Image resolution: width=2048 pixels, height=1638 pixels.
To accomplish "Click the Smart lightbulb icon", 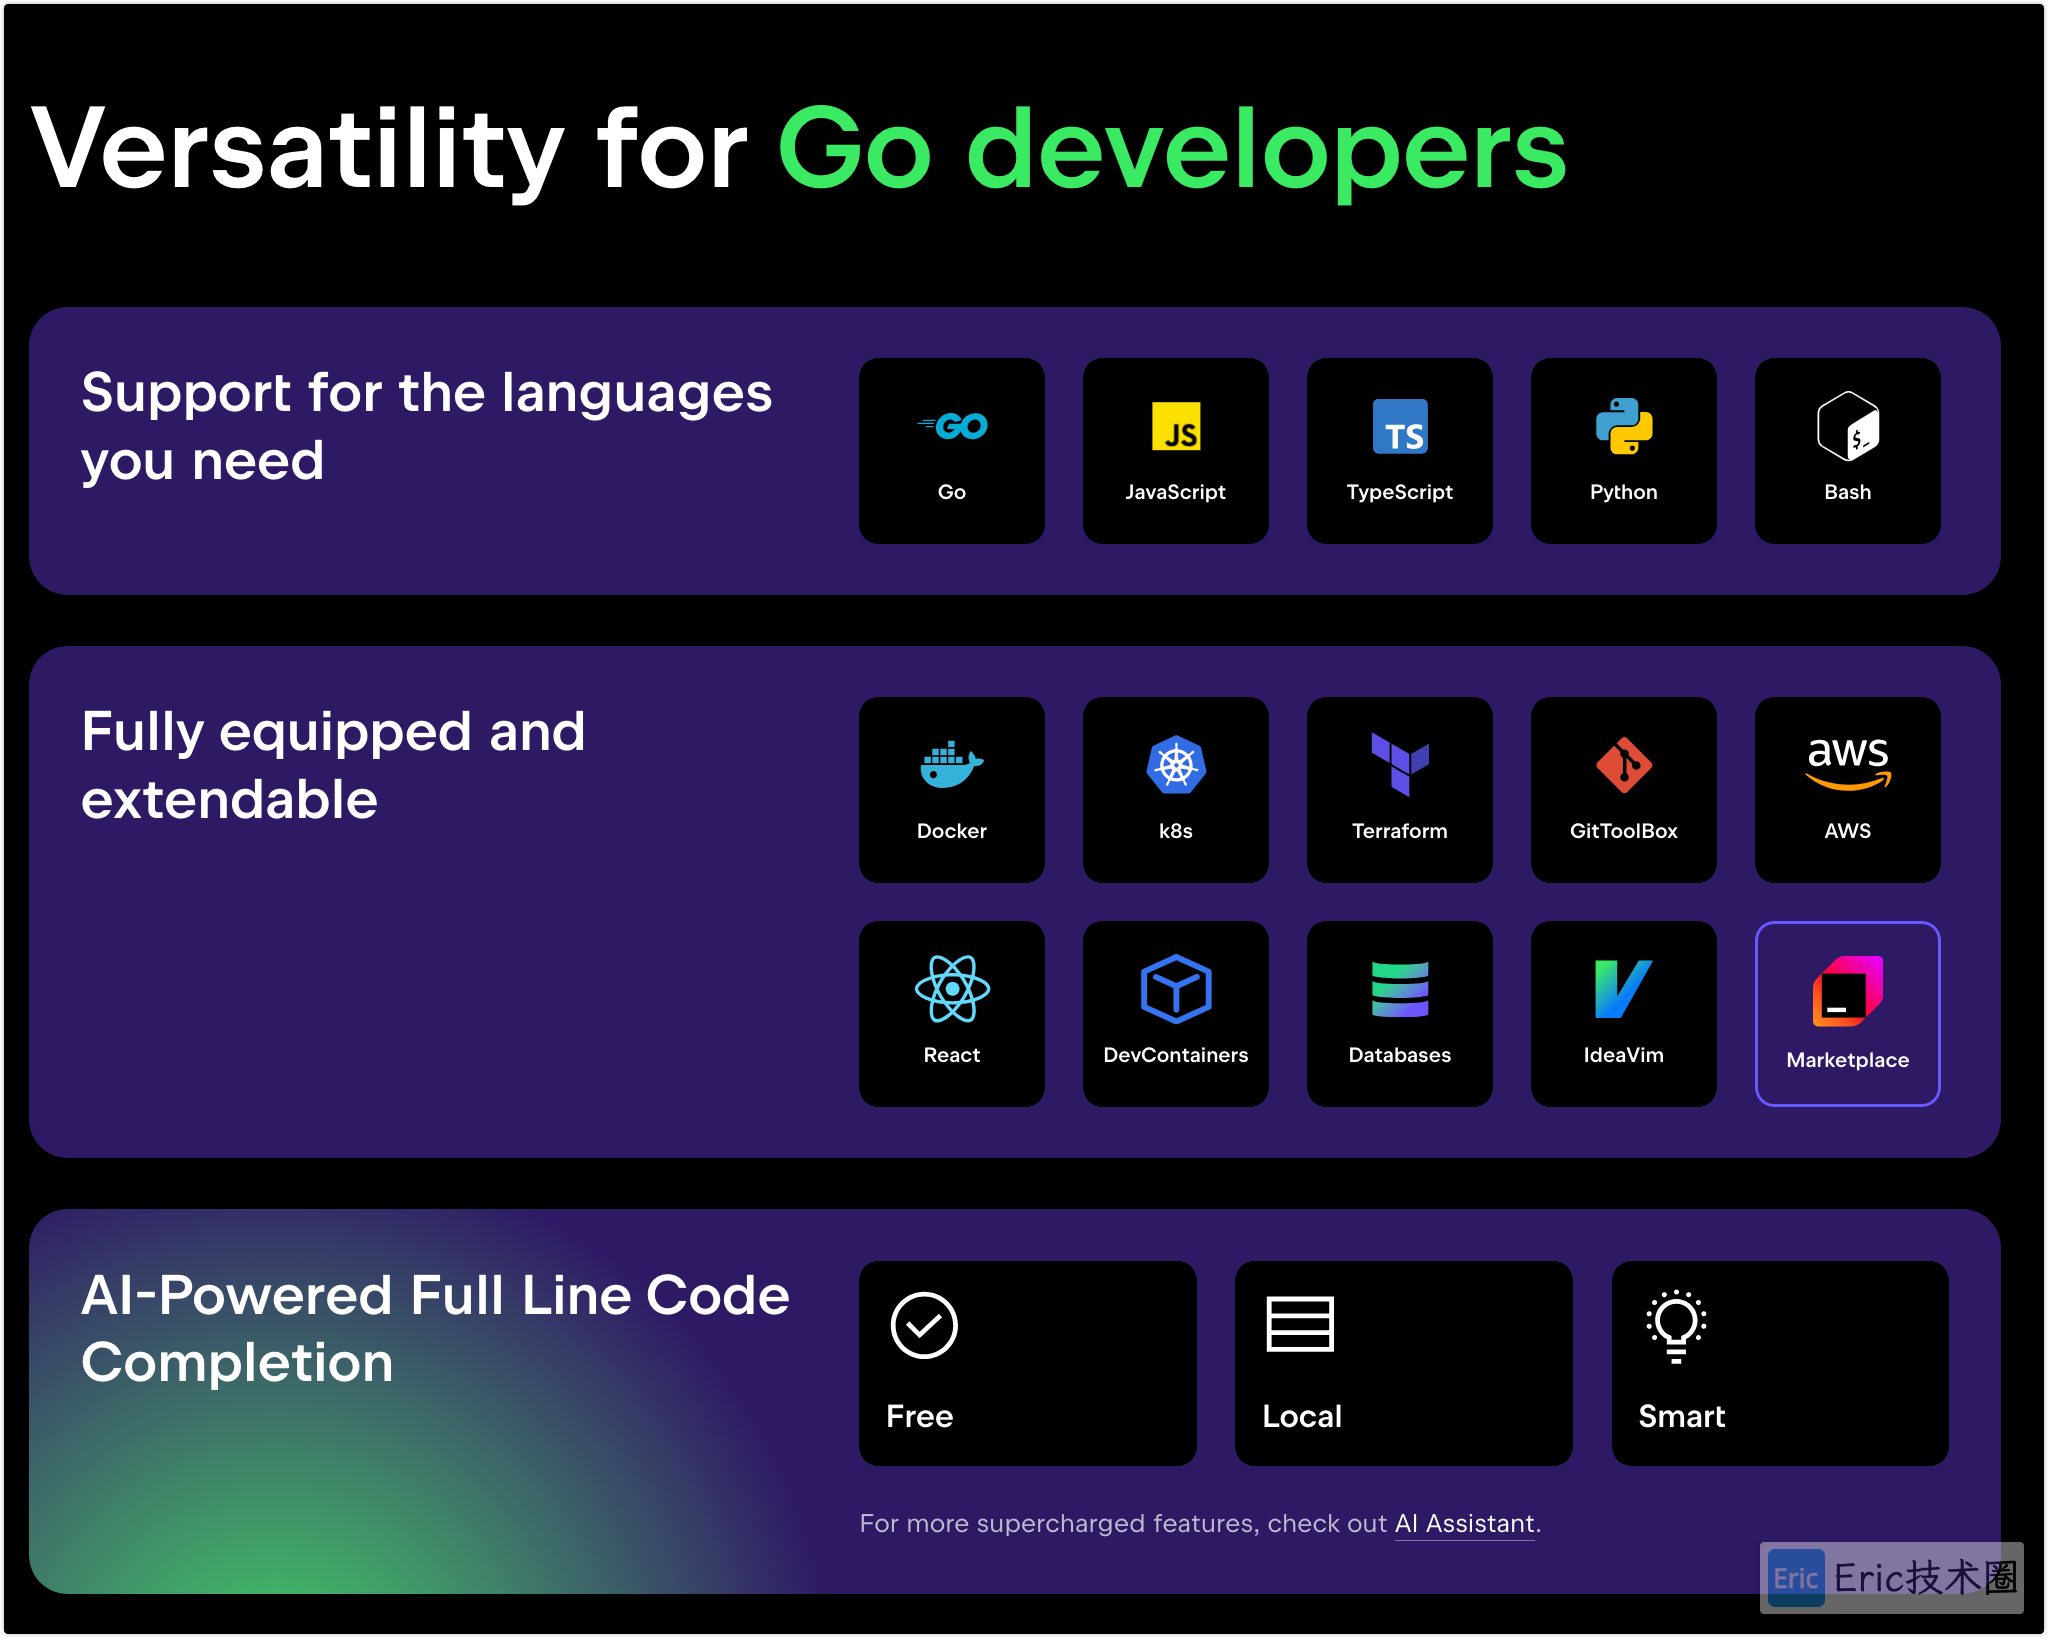I will [x=1677, y=1327].
